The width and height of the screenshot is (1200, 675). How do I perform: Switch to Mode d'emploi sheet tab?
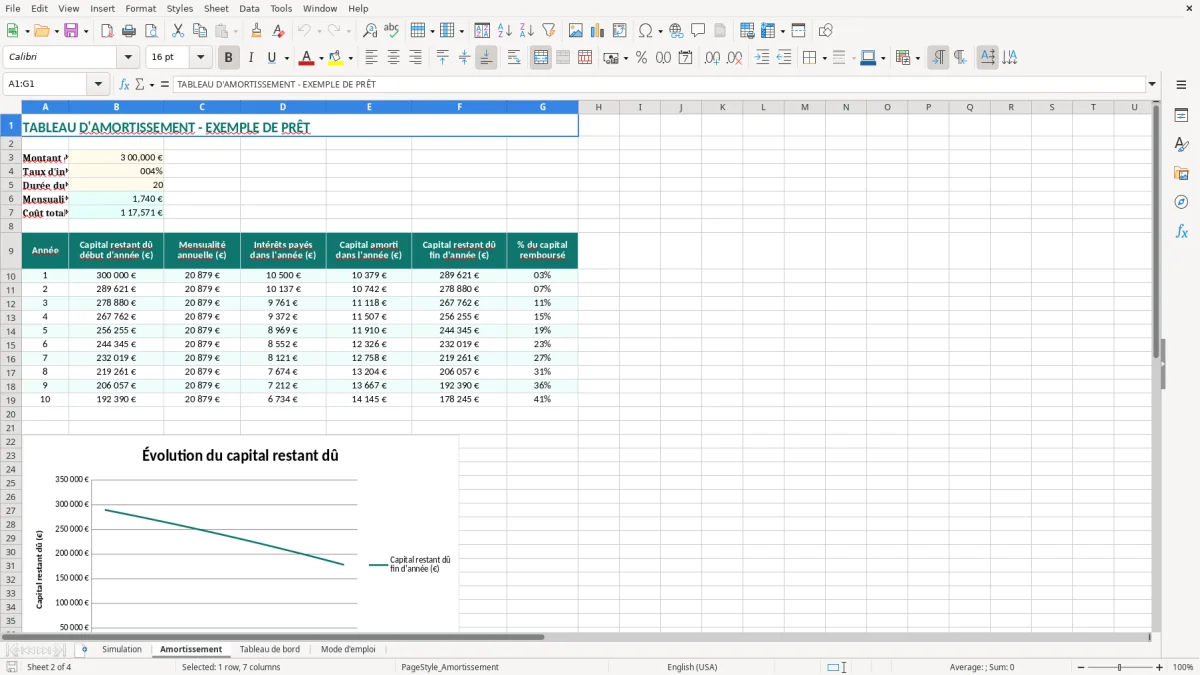[348, 650]
